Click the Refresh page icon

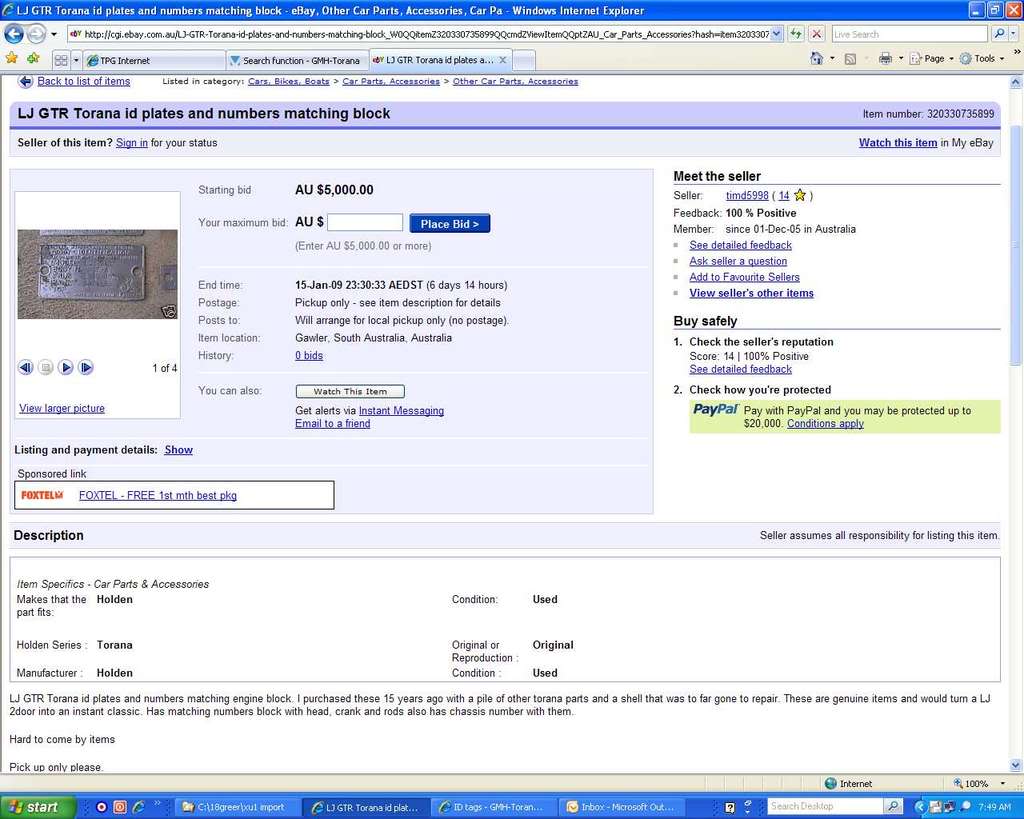click(795, 34)
